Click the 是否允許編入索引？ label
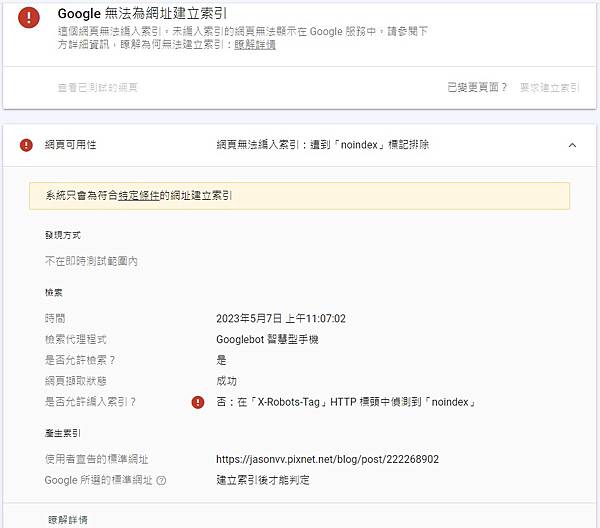 [90, 402]
